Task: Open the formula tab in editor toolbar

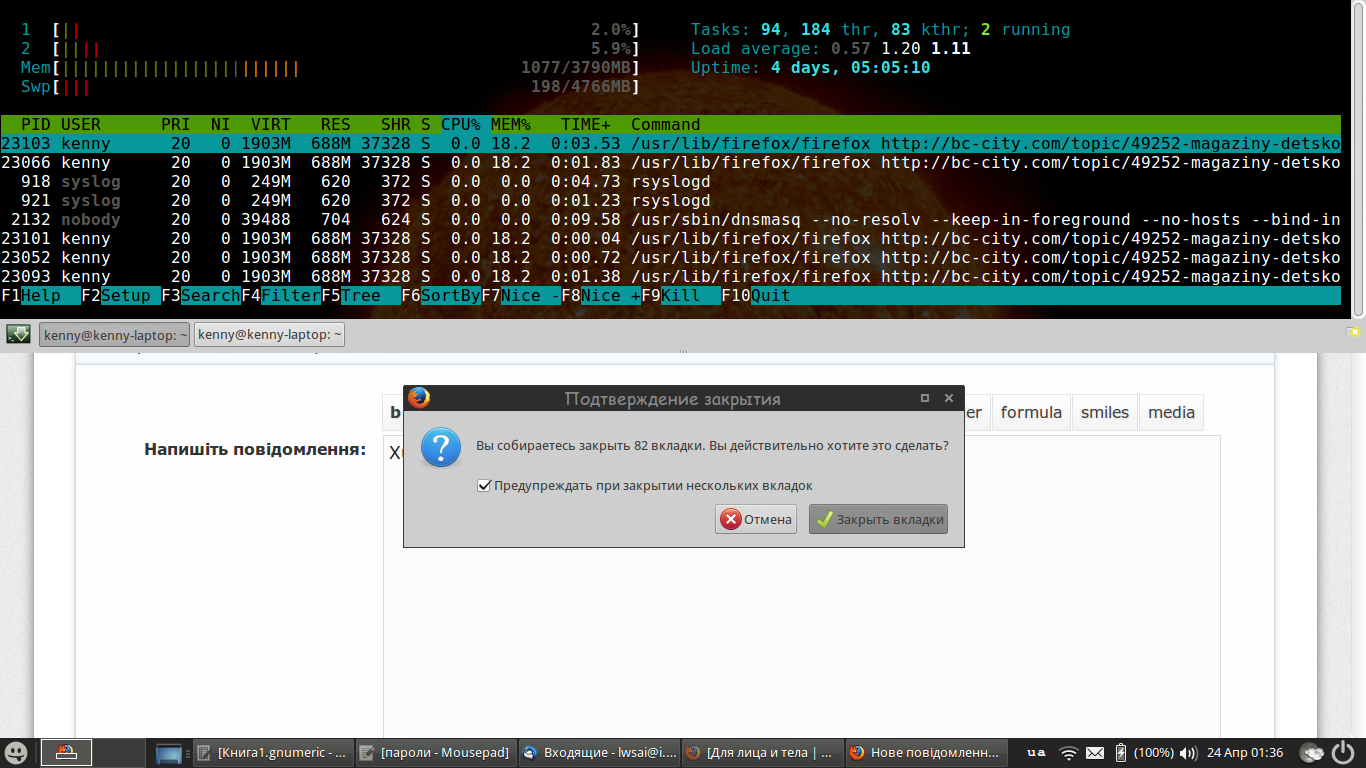Action: 1031,412
